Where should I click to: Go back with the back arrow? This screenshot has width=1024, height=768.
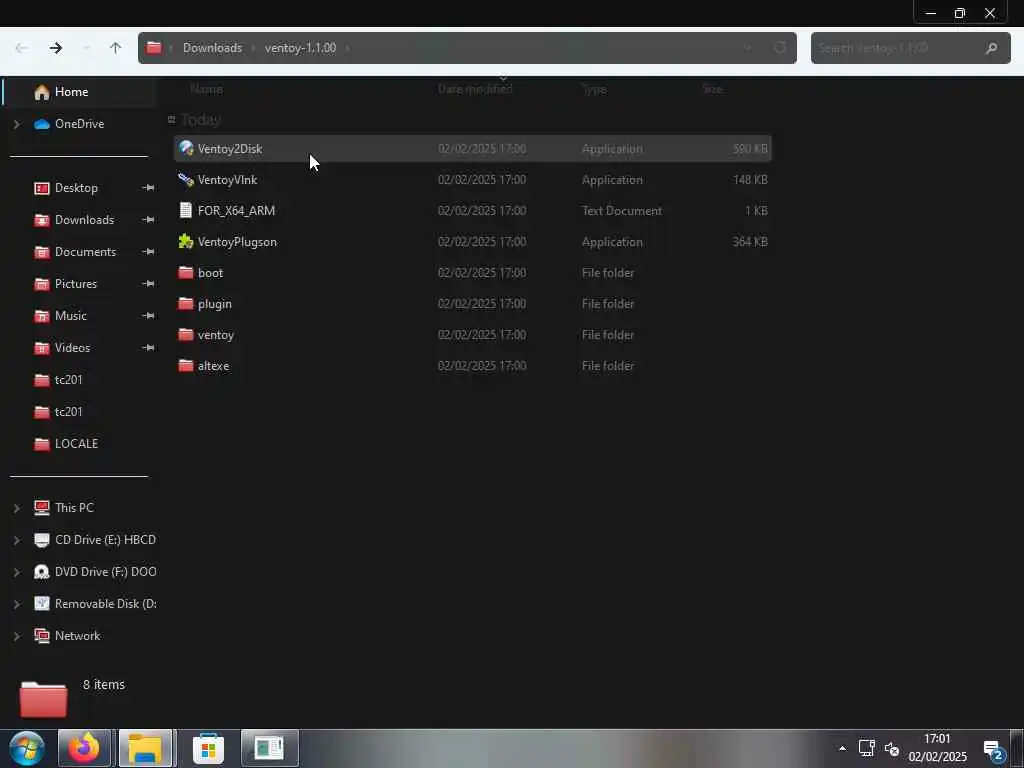click(22, 48)
